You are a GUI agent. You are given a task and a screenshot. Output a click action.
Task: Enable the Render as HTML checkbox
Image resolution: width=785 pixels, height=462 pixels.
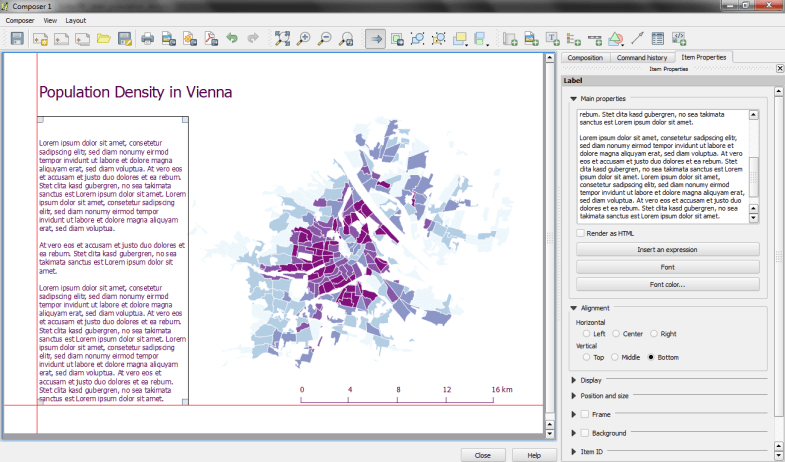pos(581,233)
